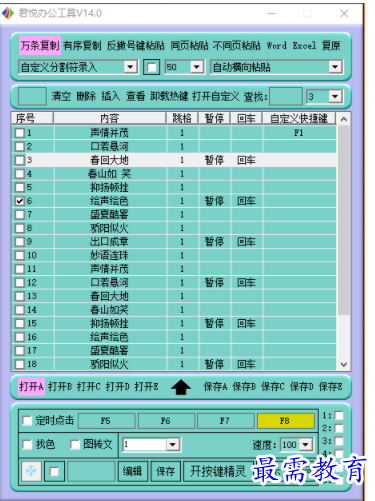
Task: Click 打开E
Action: pyautogui.click(x=146, y=387)
